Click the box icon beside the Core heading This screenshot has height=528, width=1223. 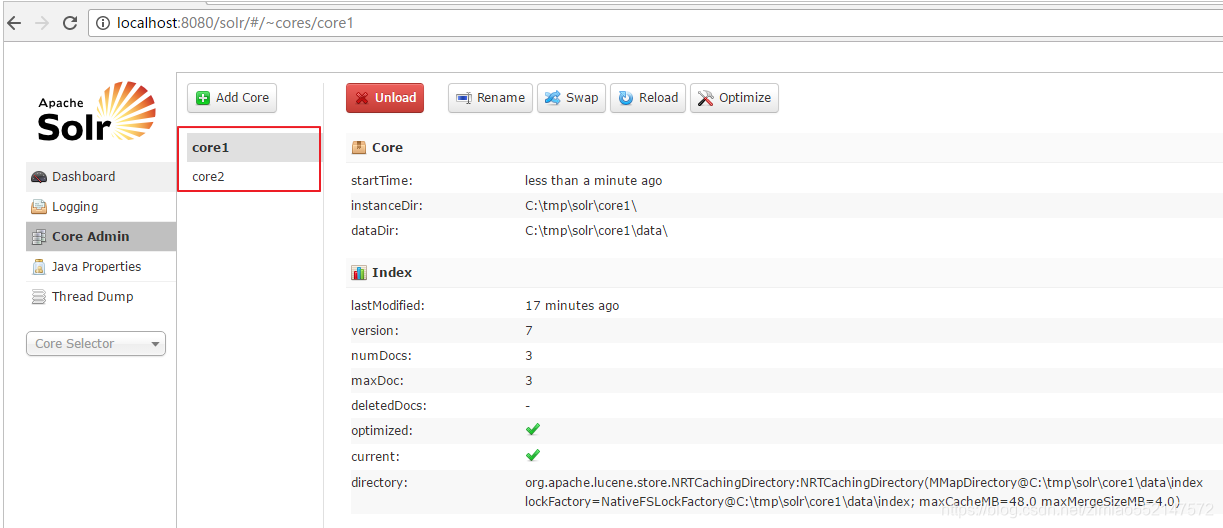[x=359, y=147]
